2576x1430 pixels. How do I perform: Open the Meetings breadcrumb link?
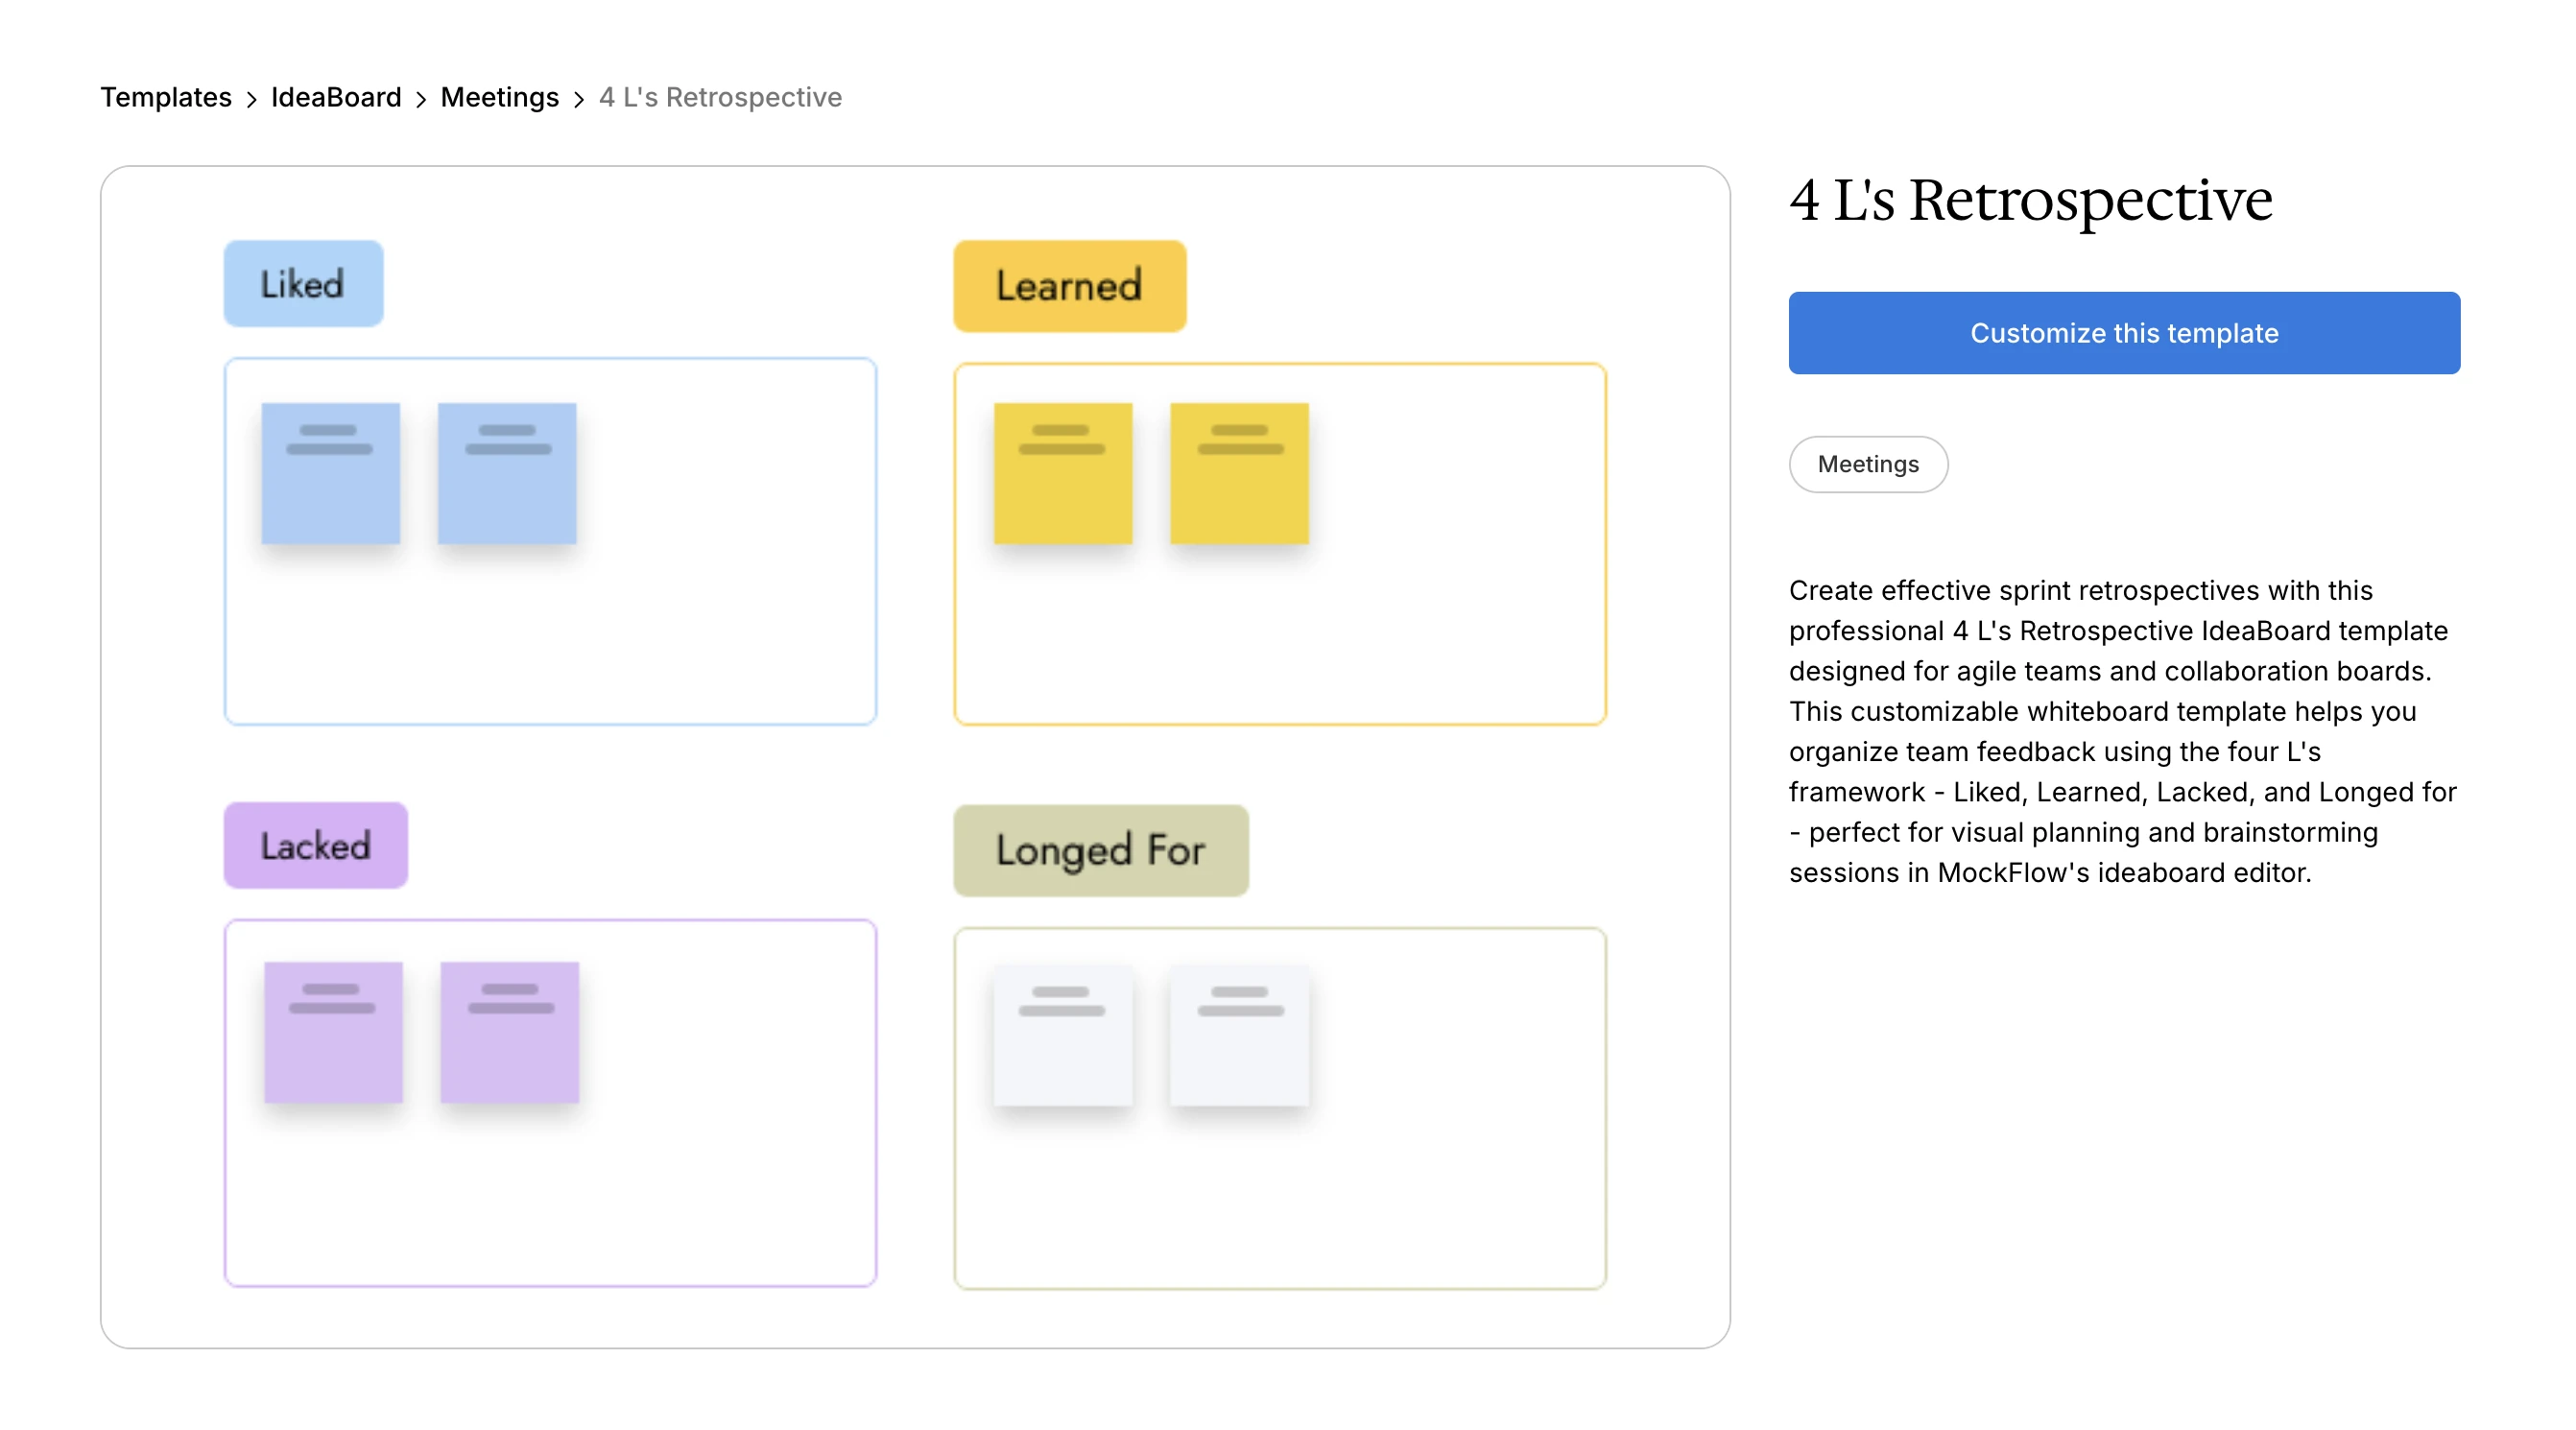pyautogui.click(x=499, y=97)
